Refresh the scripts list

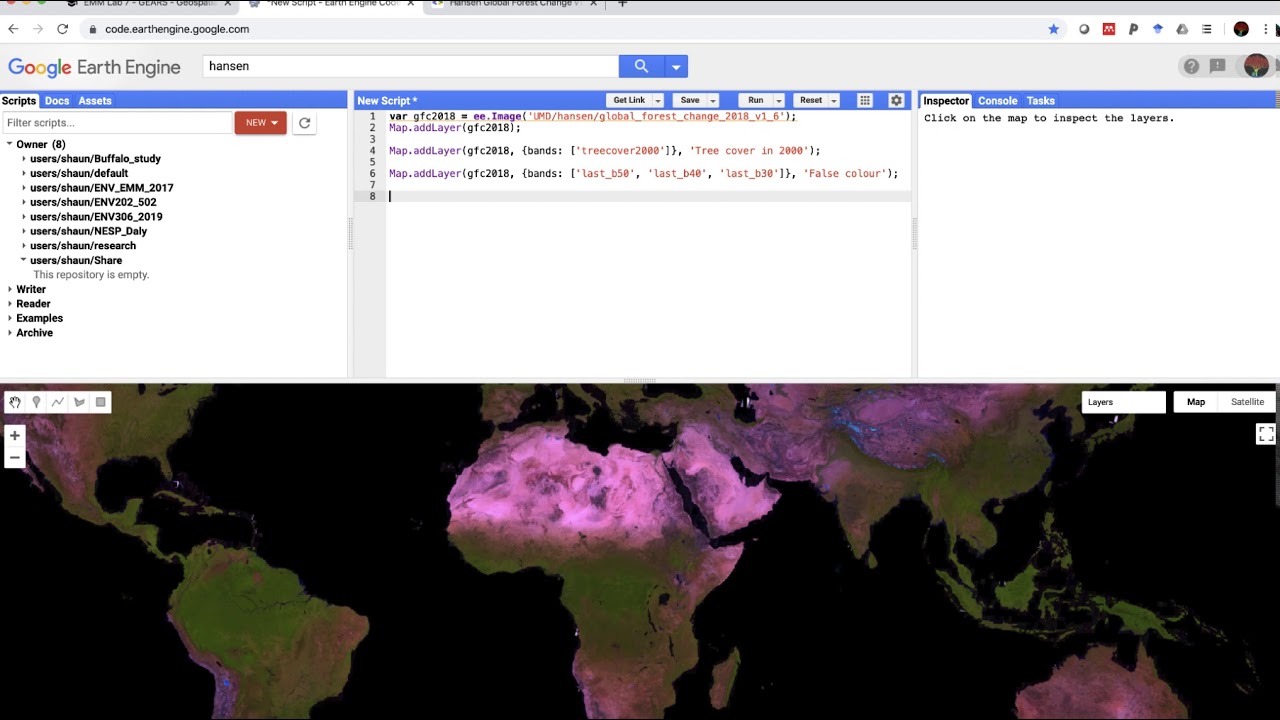304,123
